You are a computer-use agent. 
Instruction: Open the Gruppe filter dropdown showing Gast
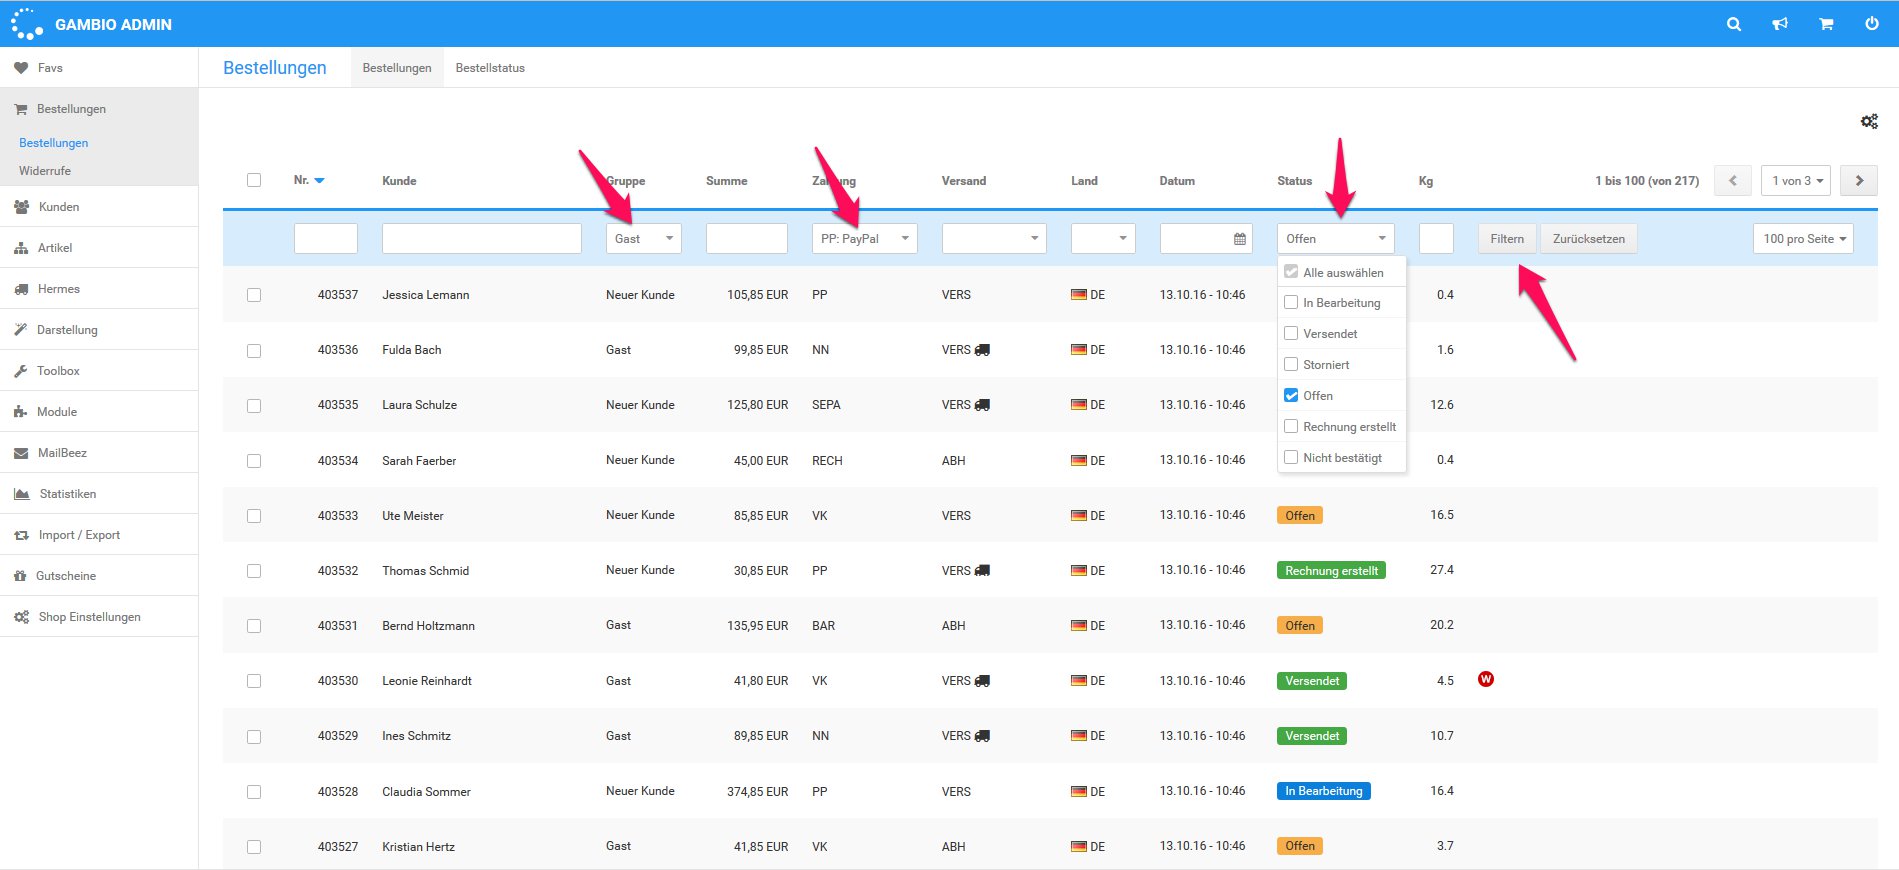coord(643,239)
